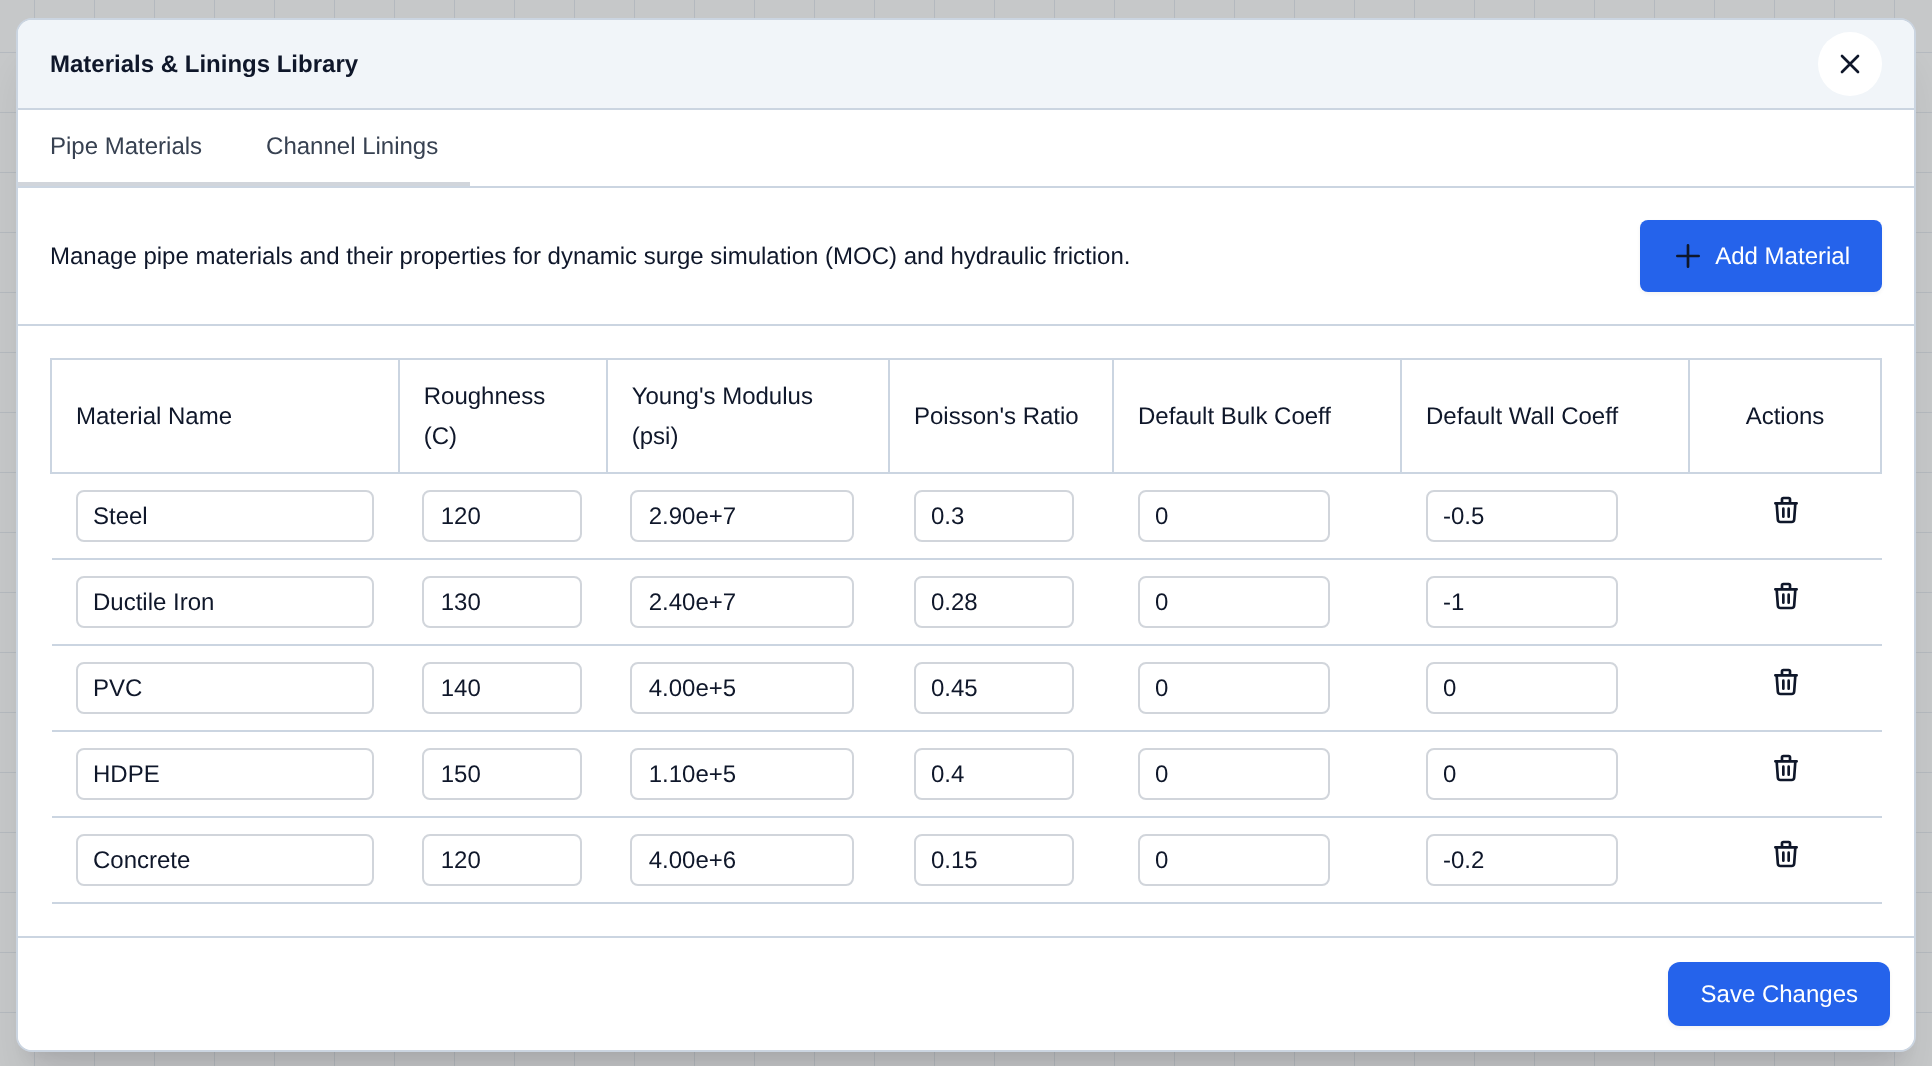Edit the HDPE material name field

225,774
